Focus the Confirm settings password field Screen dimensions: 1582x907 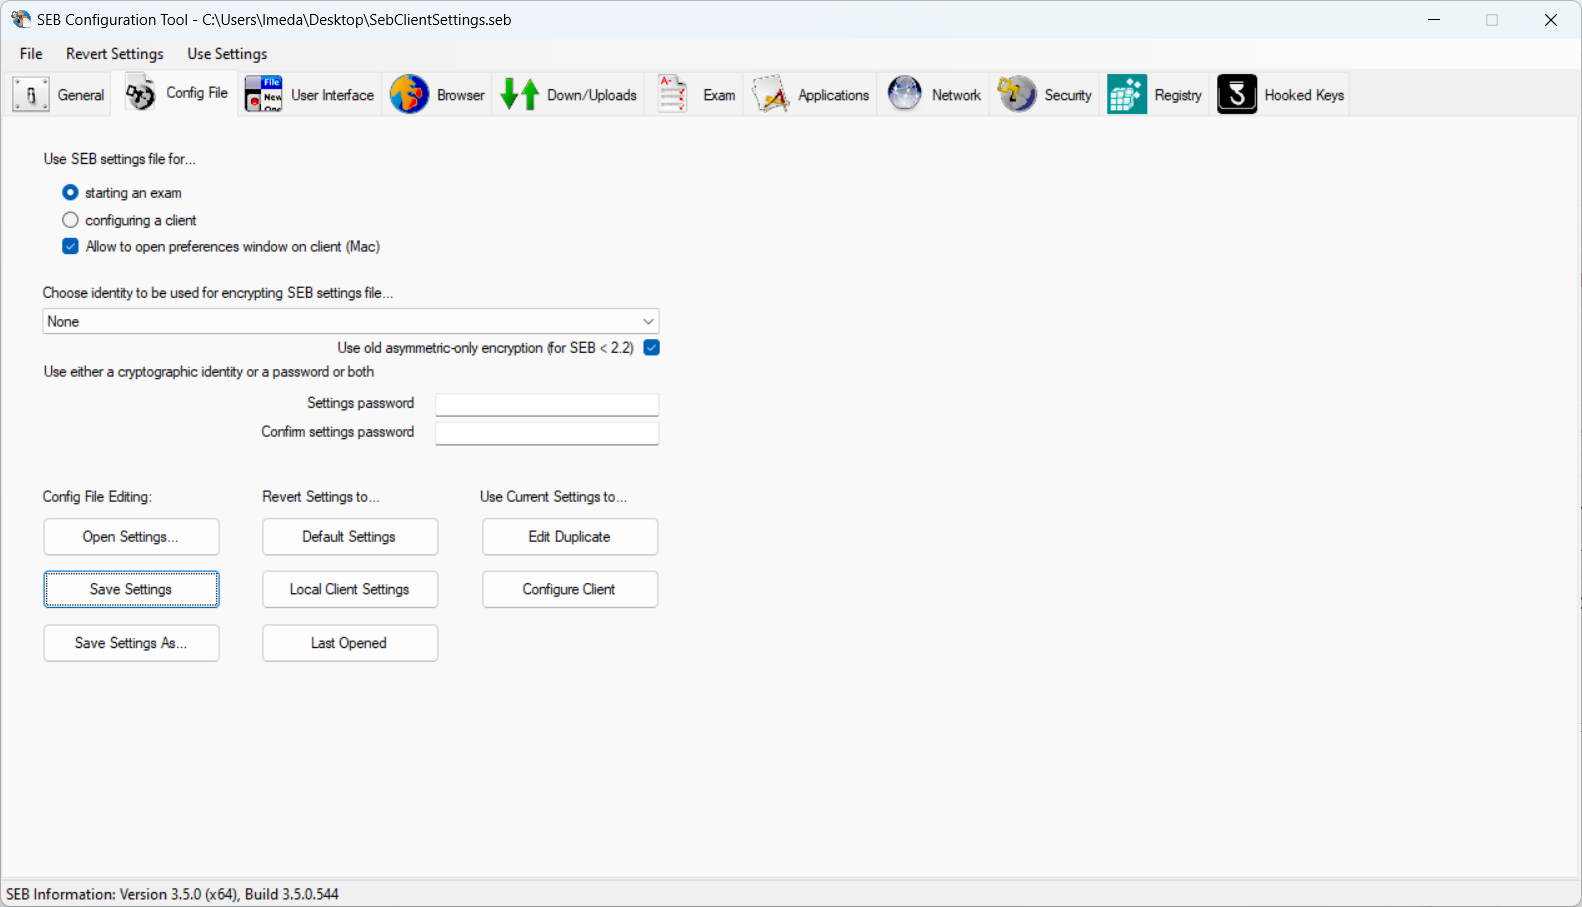547,433
